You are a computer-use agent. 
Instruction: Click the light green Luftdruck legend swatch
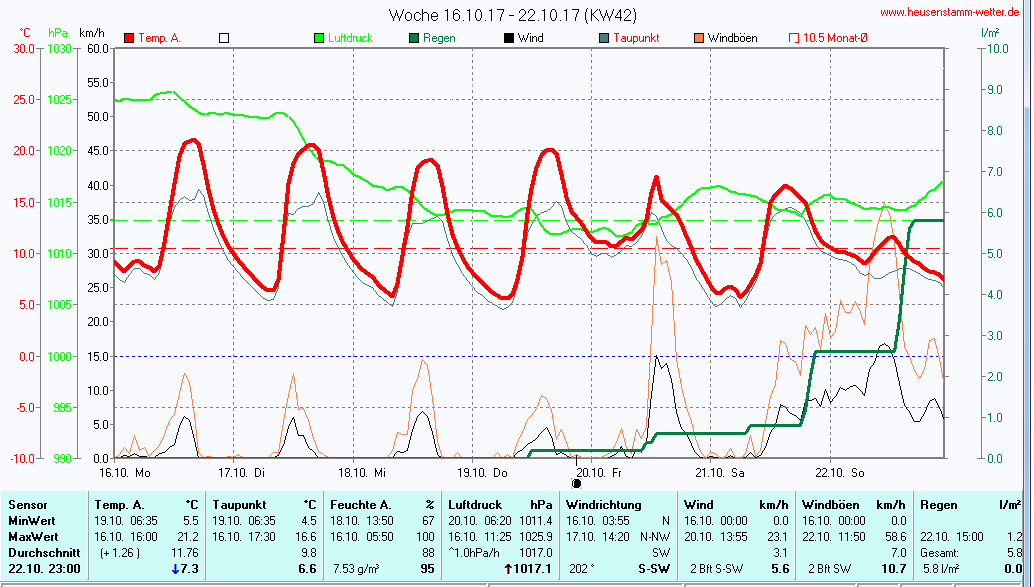click(x=319, y=38)
